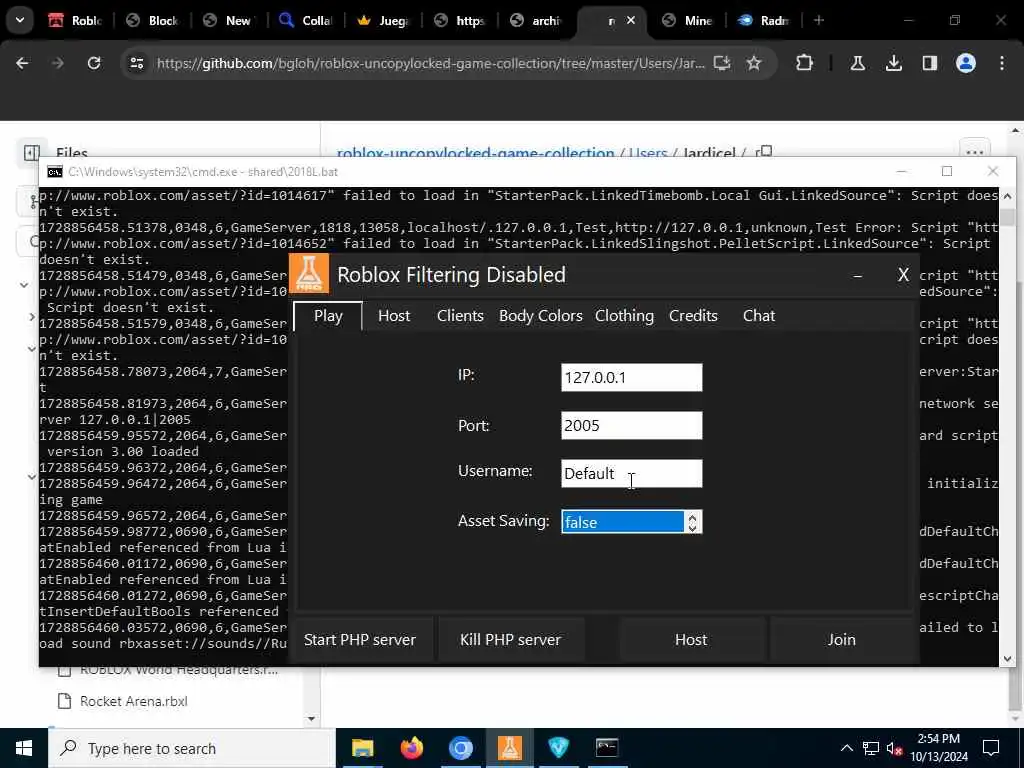
Task: Open the tab search dropdown arrow
Action: (x=20, y=20)
